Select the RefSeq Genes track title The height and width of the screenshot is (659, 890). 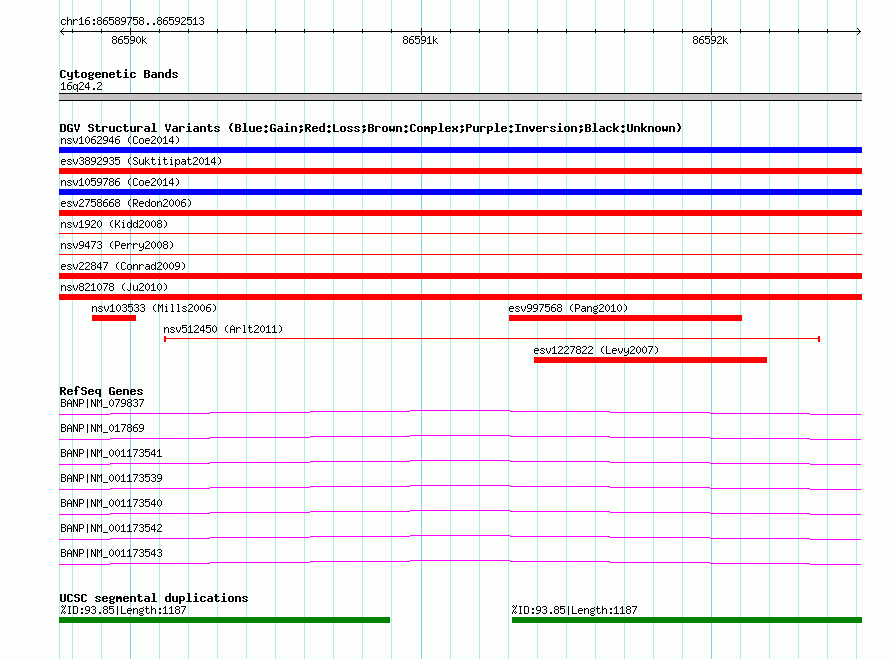point(101,391)
